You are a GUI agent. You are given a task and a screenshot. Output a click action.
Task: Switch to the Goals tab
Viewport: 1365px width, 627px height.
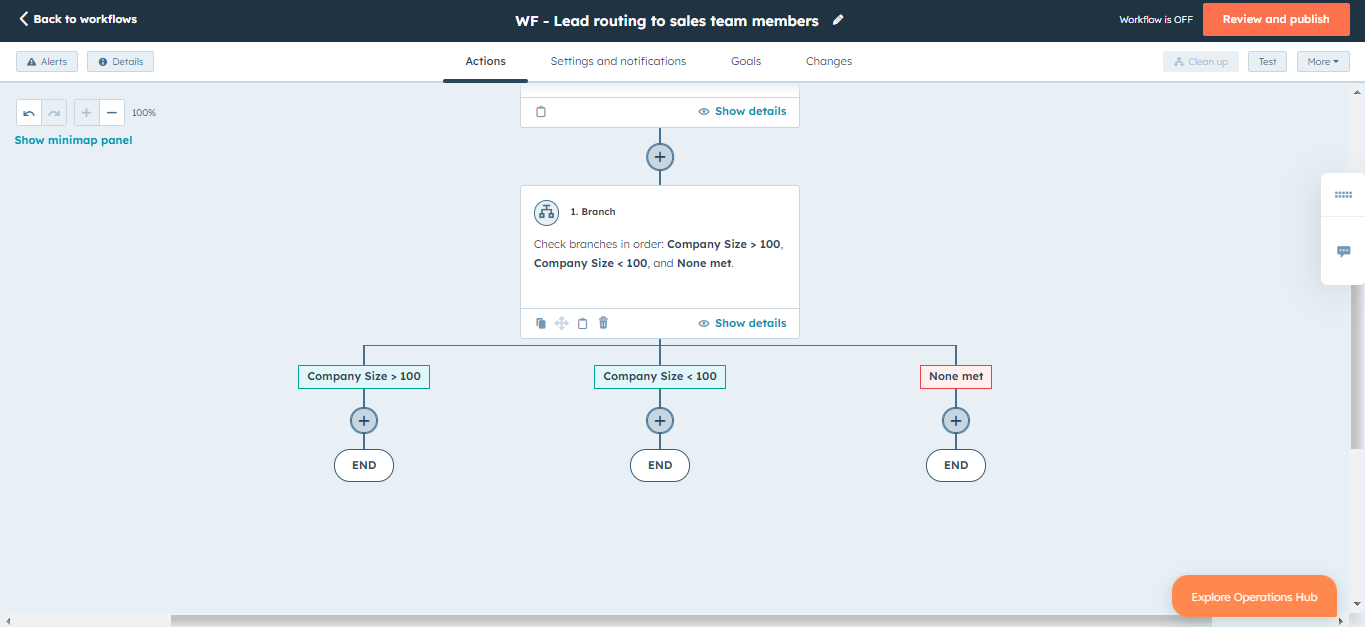(745, 61)
